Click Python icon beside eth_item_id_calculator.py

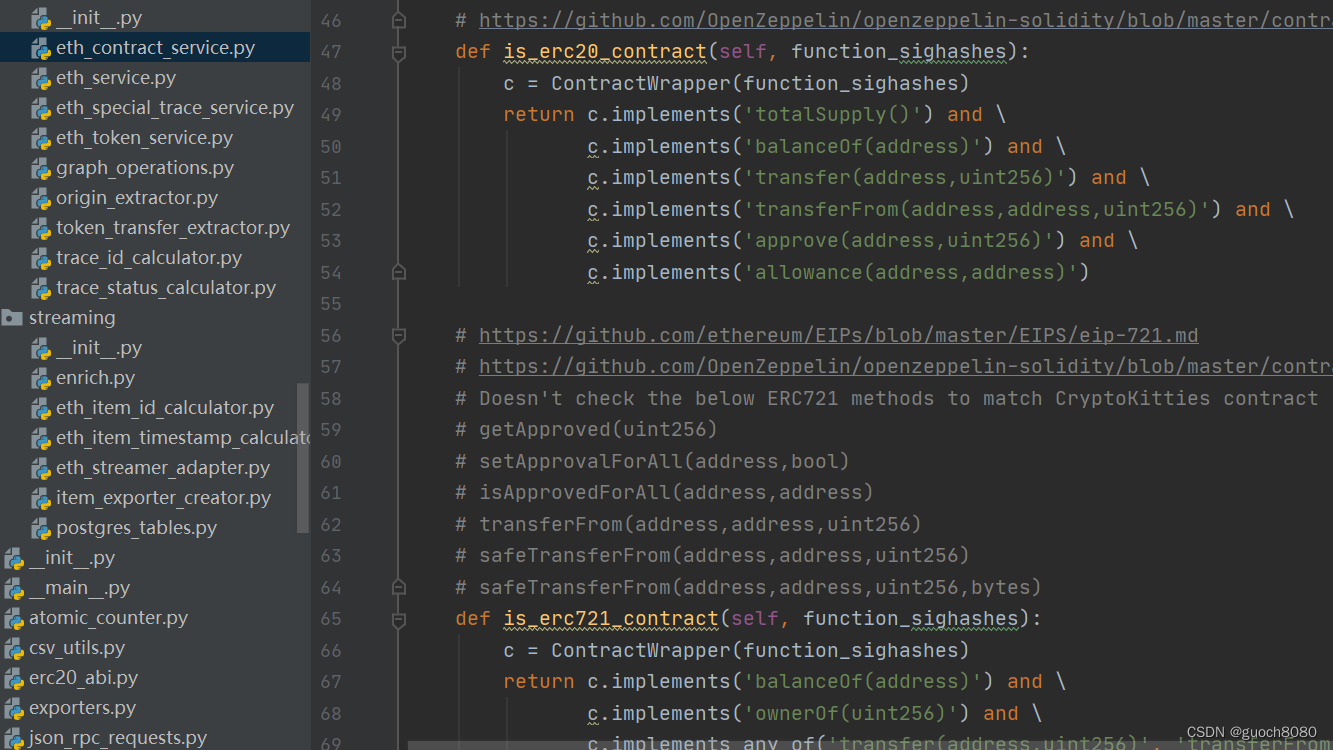(x=41, y=408)
